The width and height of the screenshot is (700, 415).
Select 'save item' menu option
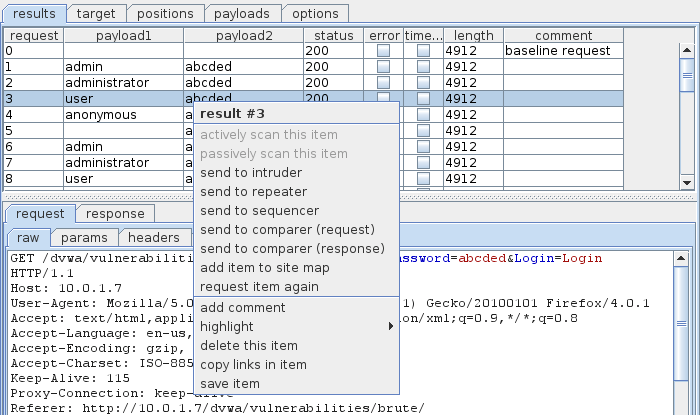pyautogui.click(x=230, y=384)
